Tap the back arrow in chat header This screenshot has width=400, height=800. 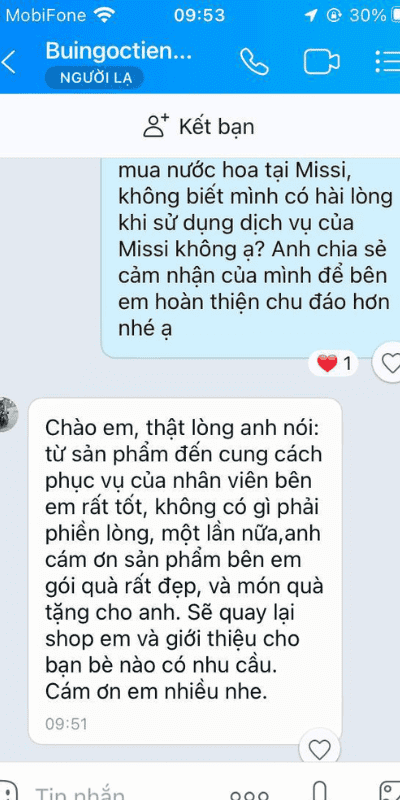pyautogui.click(x=9, y=62)
